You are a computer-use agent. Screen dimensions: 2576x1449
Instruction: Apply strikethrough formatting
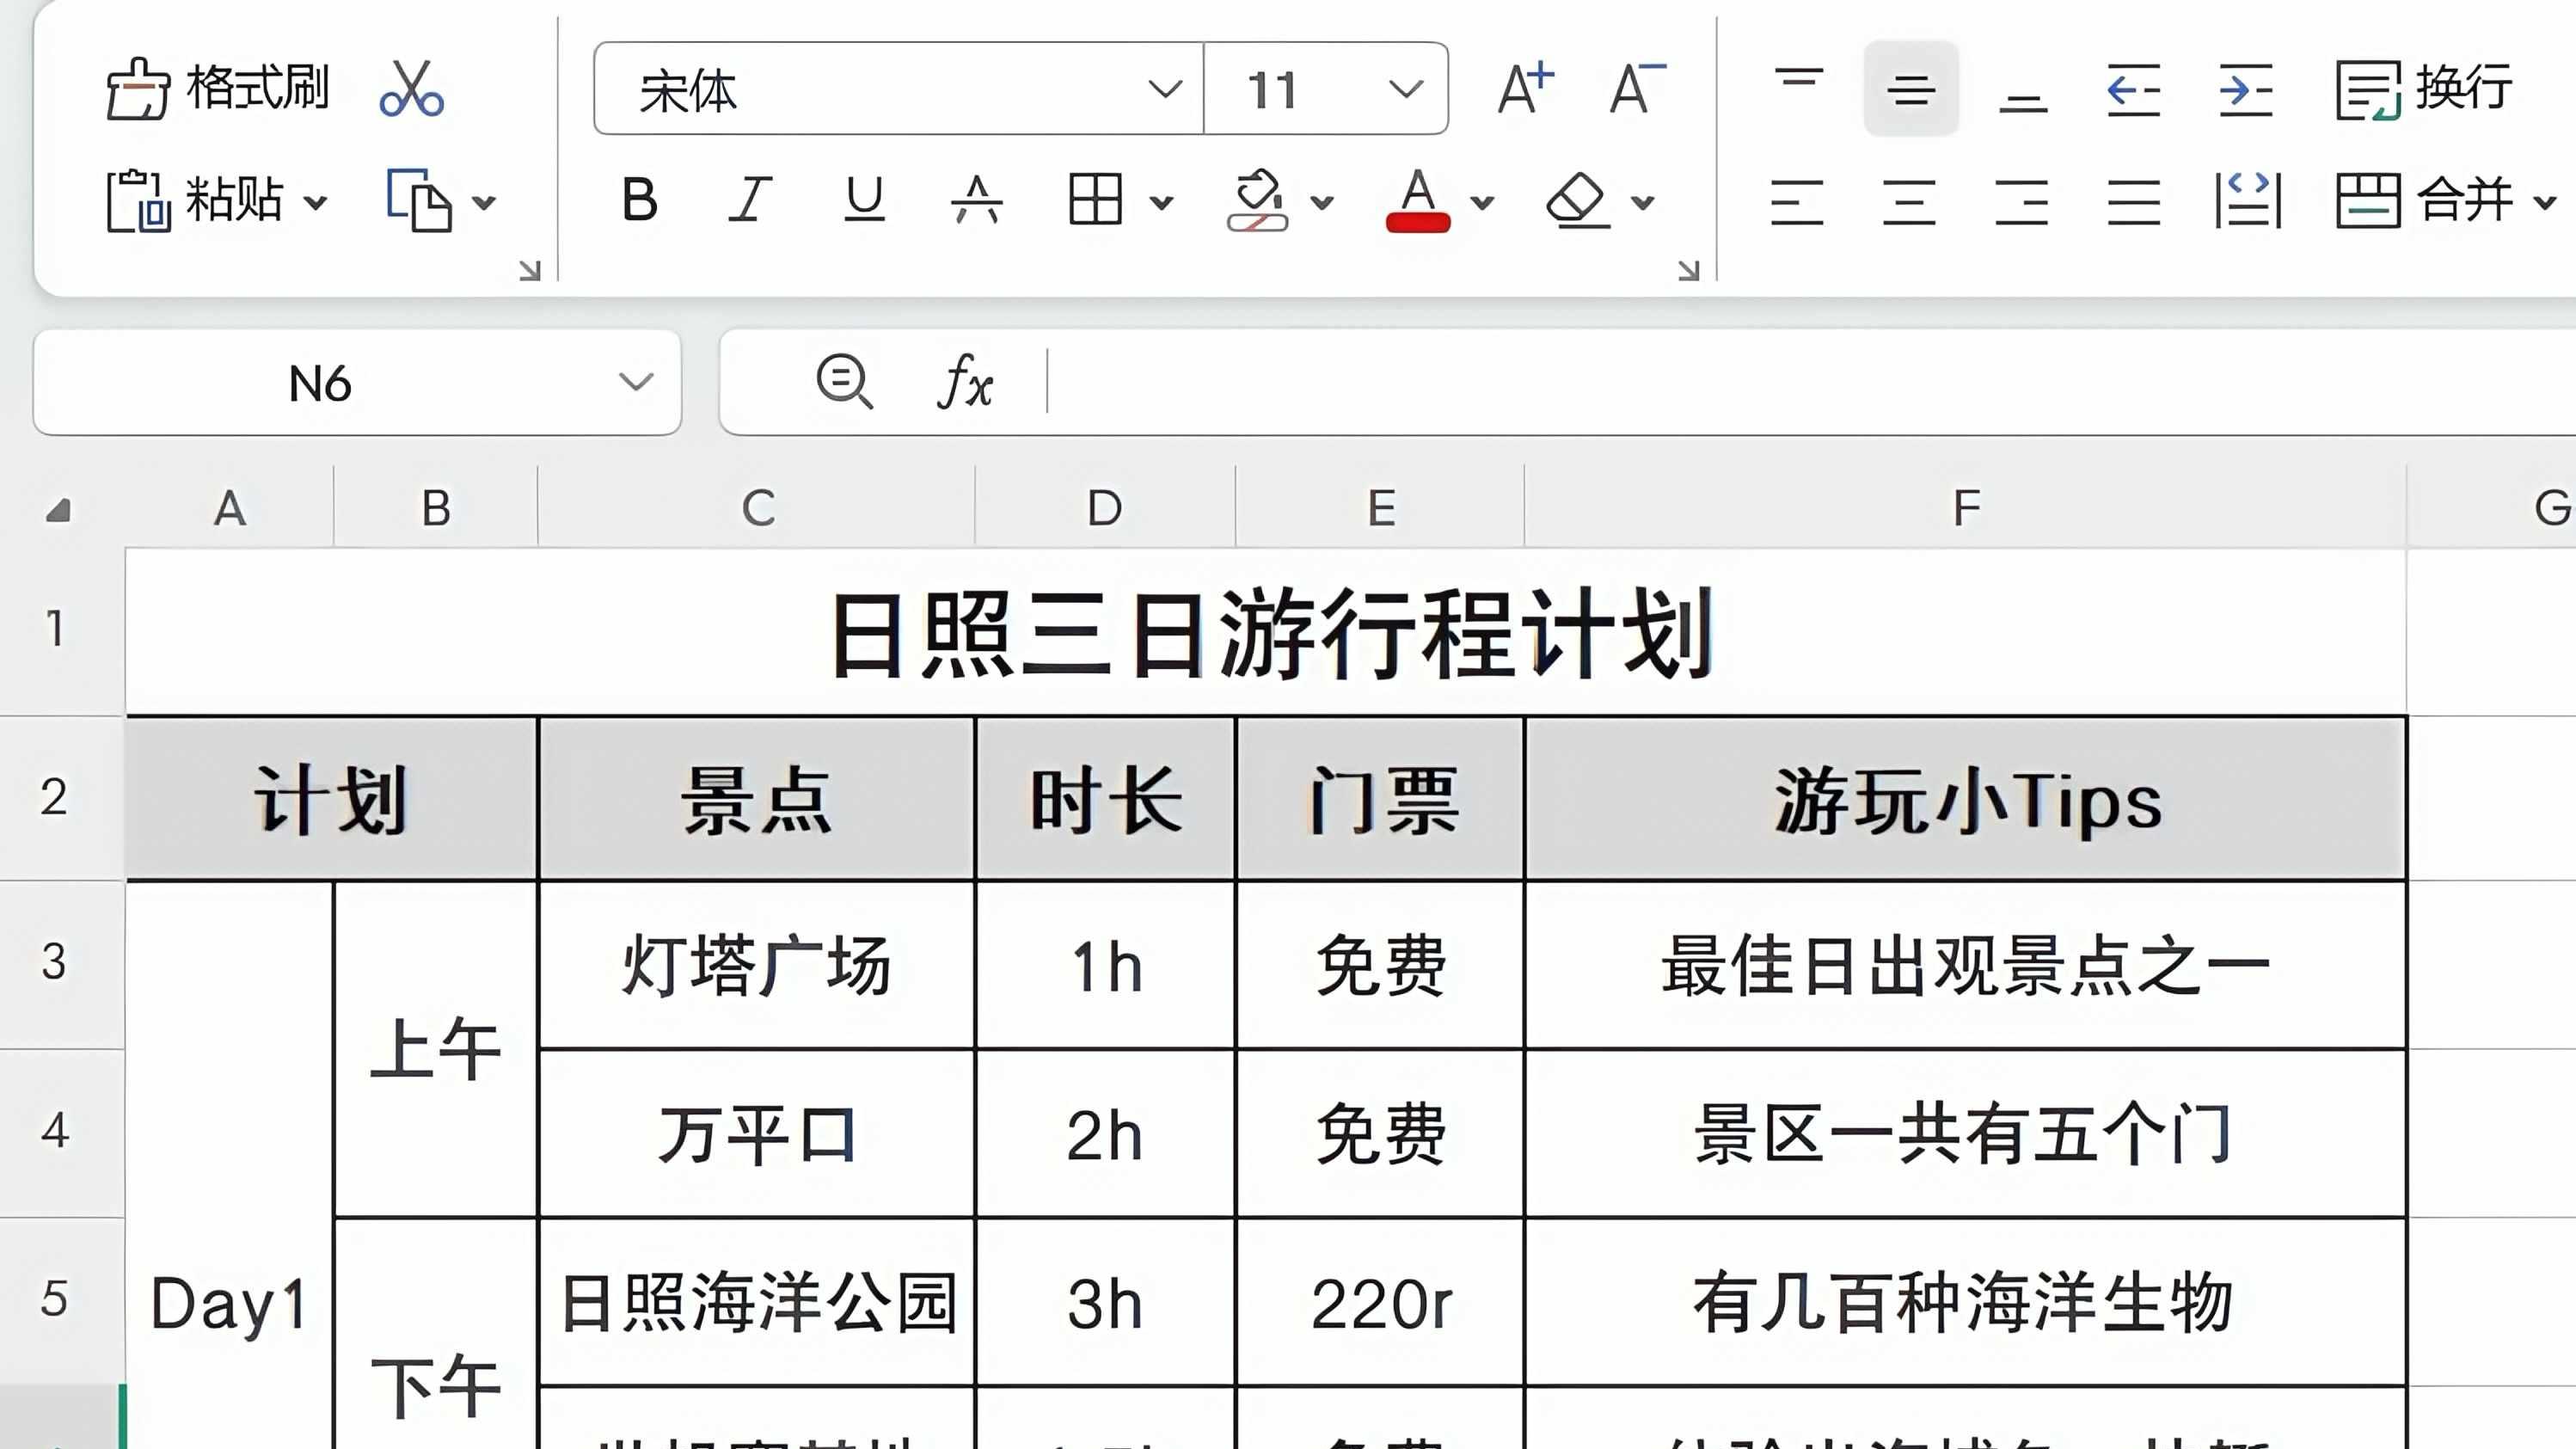(x=975, y=200)
